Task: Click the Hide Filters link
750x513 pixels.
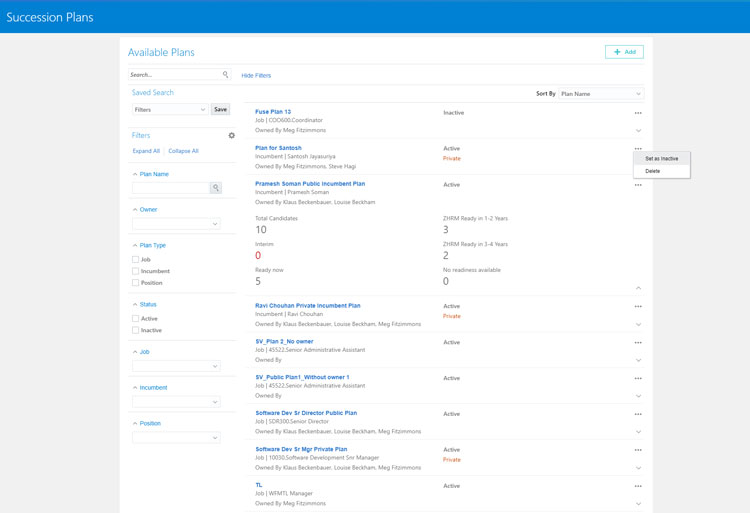Action: [256, 76]
